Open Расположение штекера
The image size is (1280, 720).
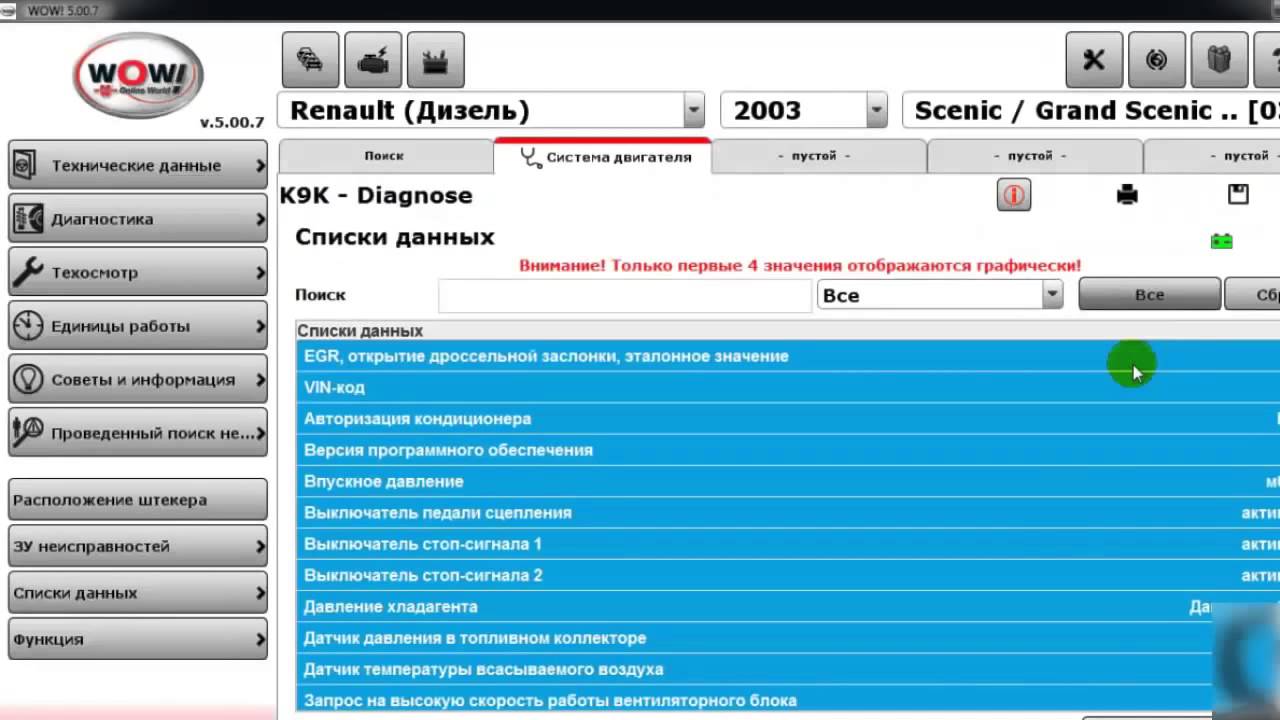coord(138,500)
